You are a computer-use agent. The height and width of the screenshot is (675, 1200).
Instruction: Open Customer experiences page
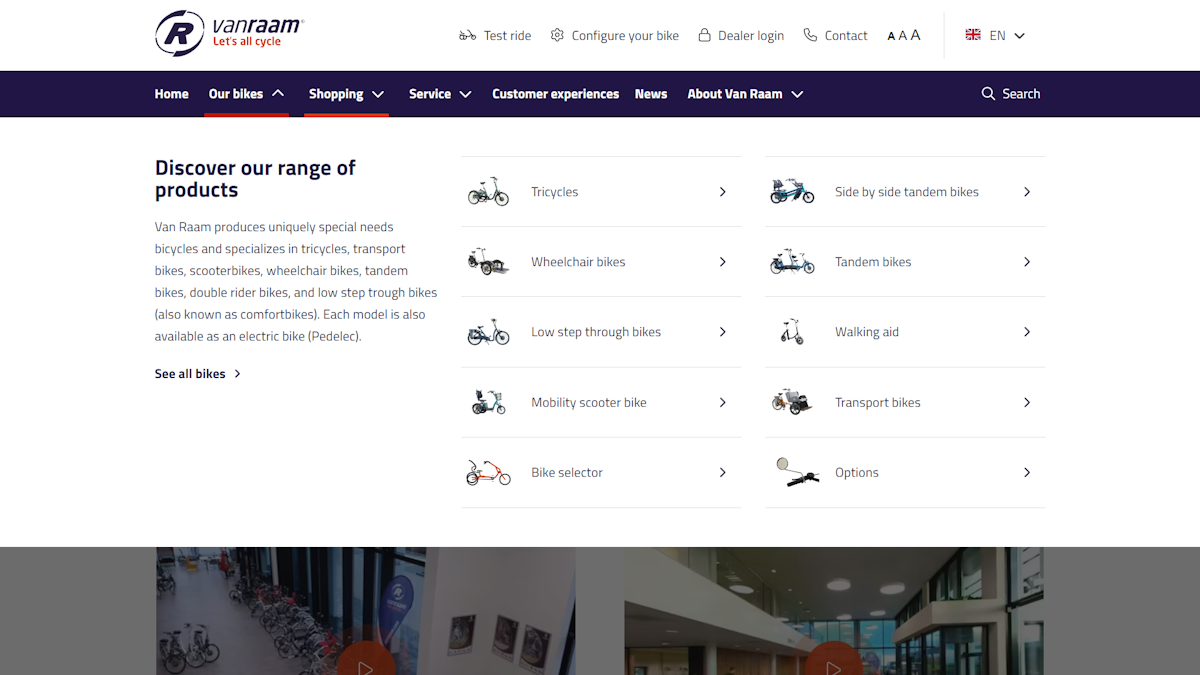coord(556,94)
